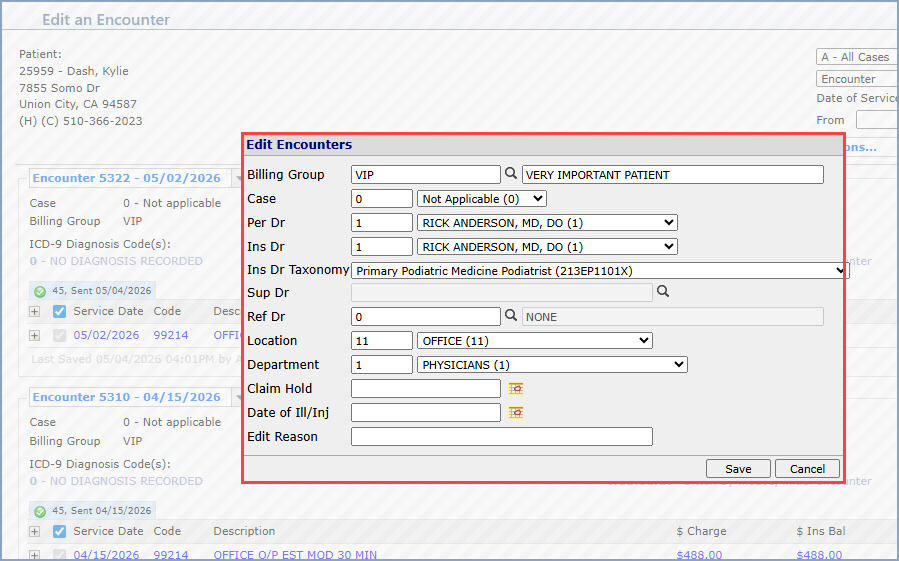The image size is (899, 561).
Task: Click the Per Dr number field
Action: click(x=381, y=223)
